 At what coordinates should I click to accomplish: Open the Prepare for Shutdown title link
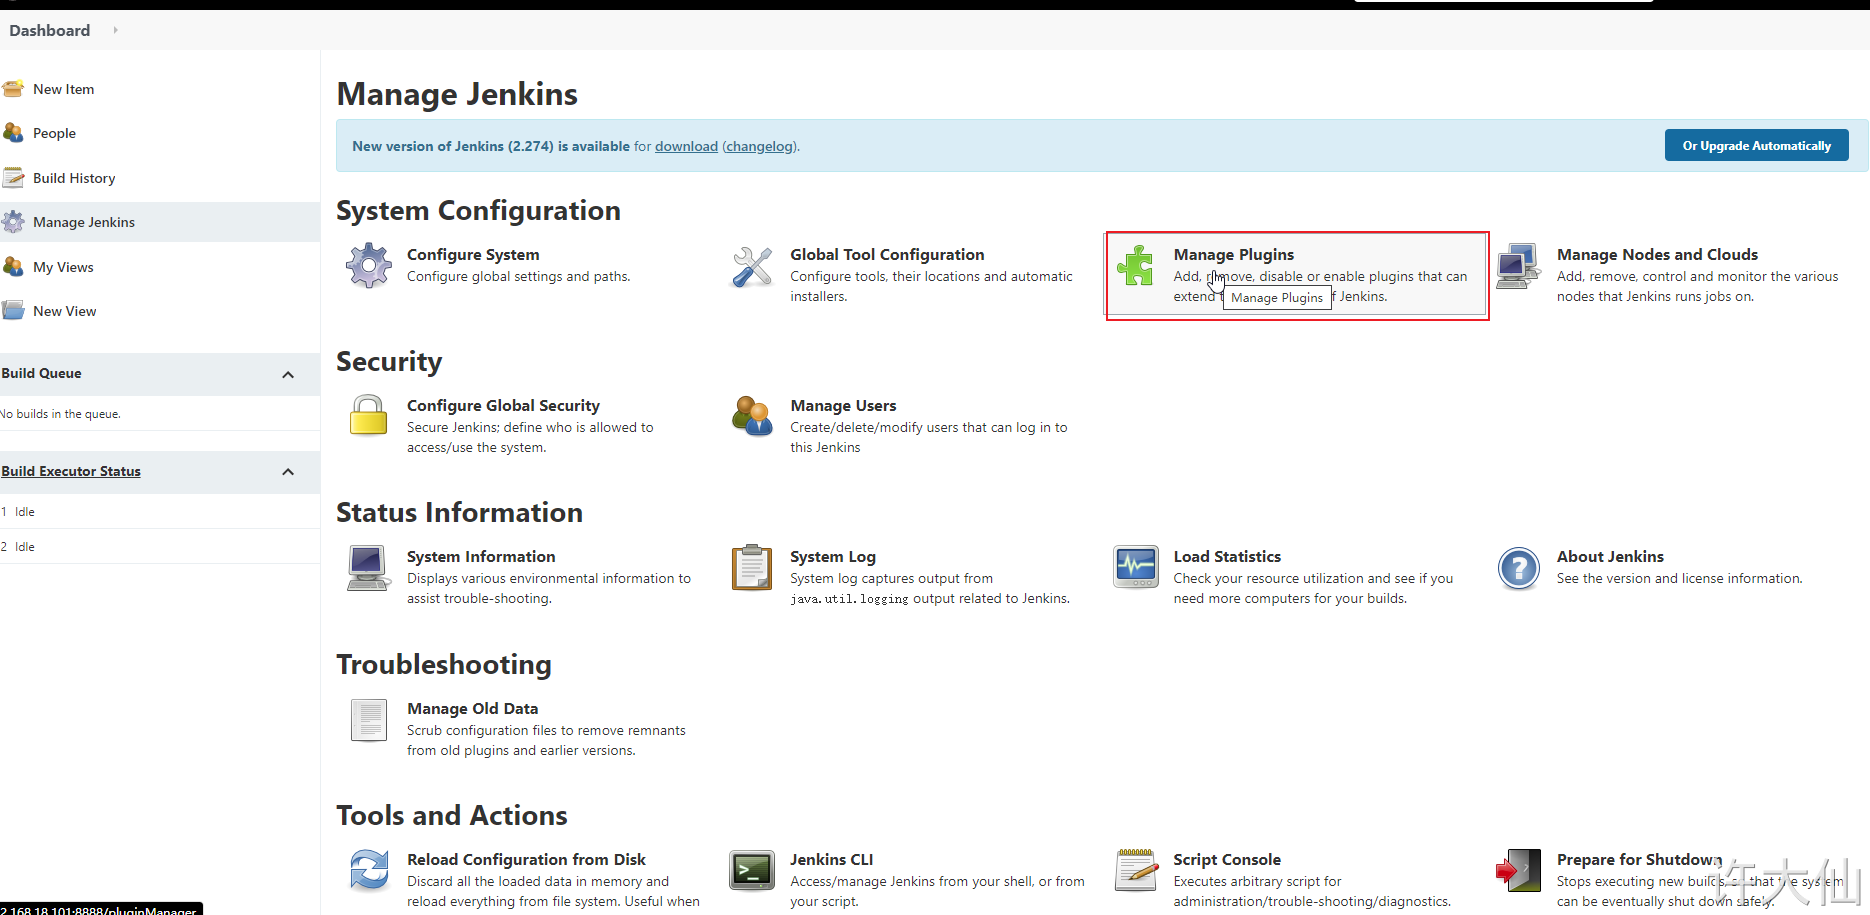tap(1639, 860)
